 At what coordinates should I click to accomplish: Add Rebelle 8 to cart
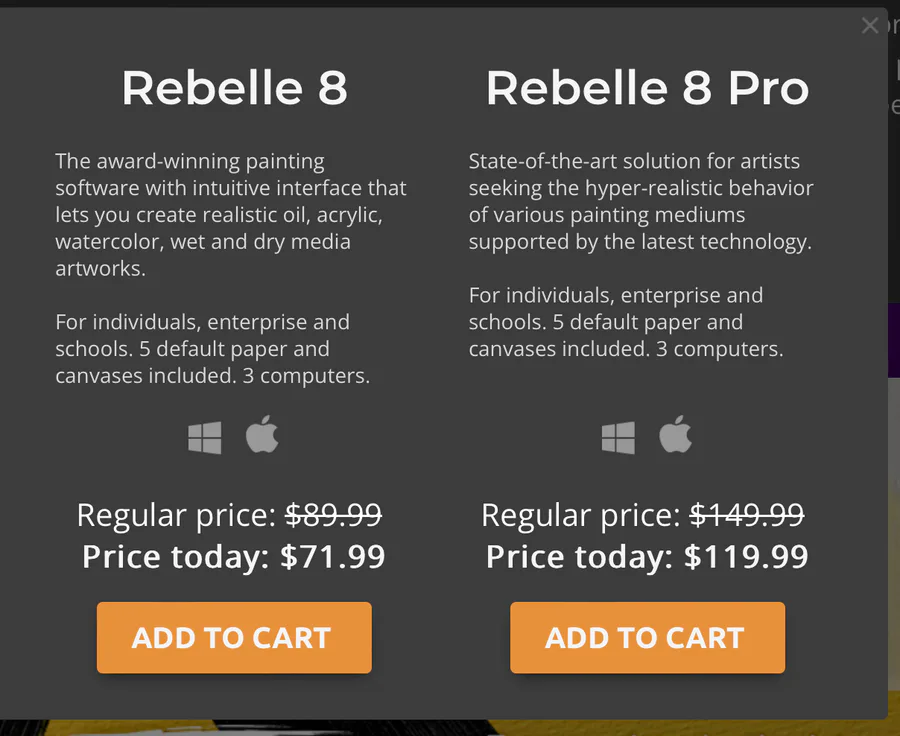(x=234, y=638)
